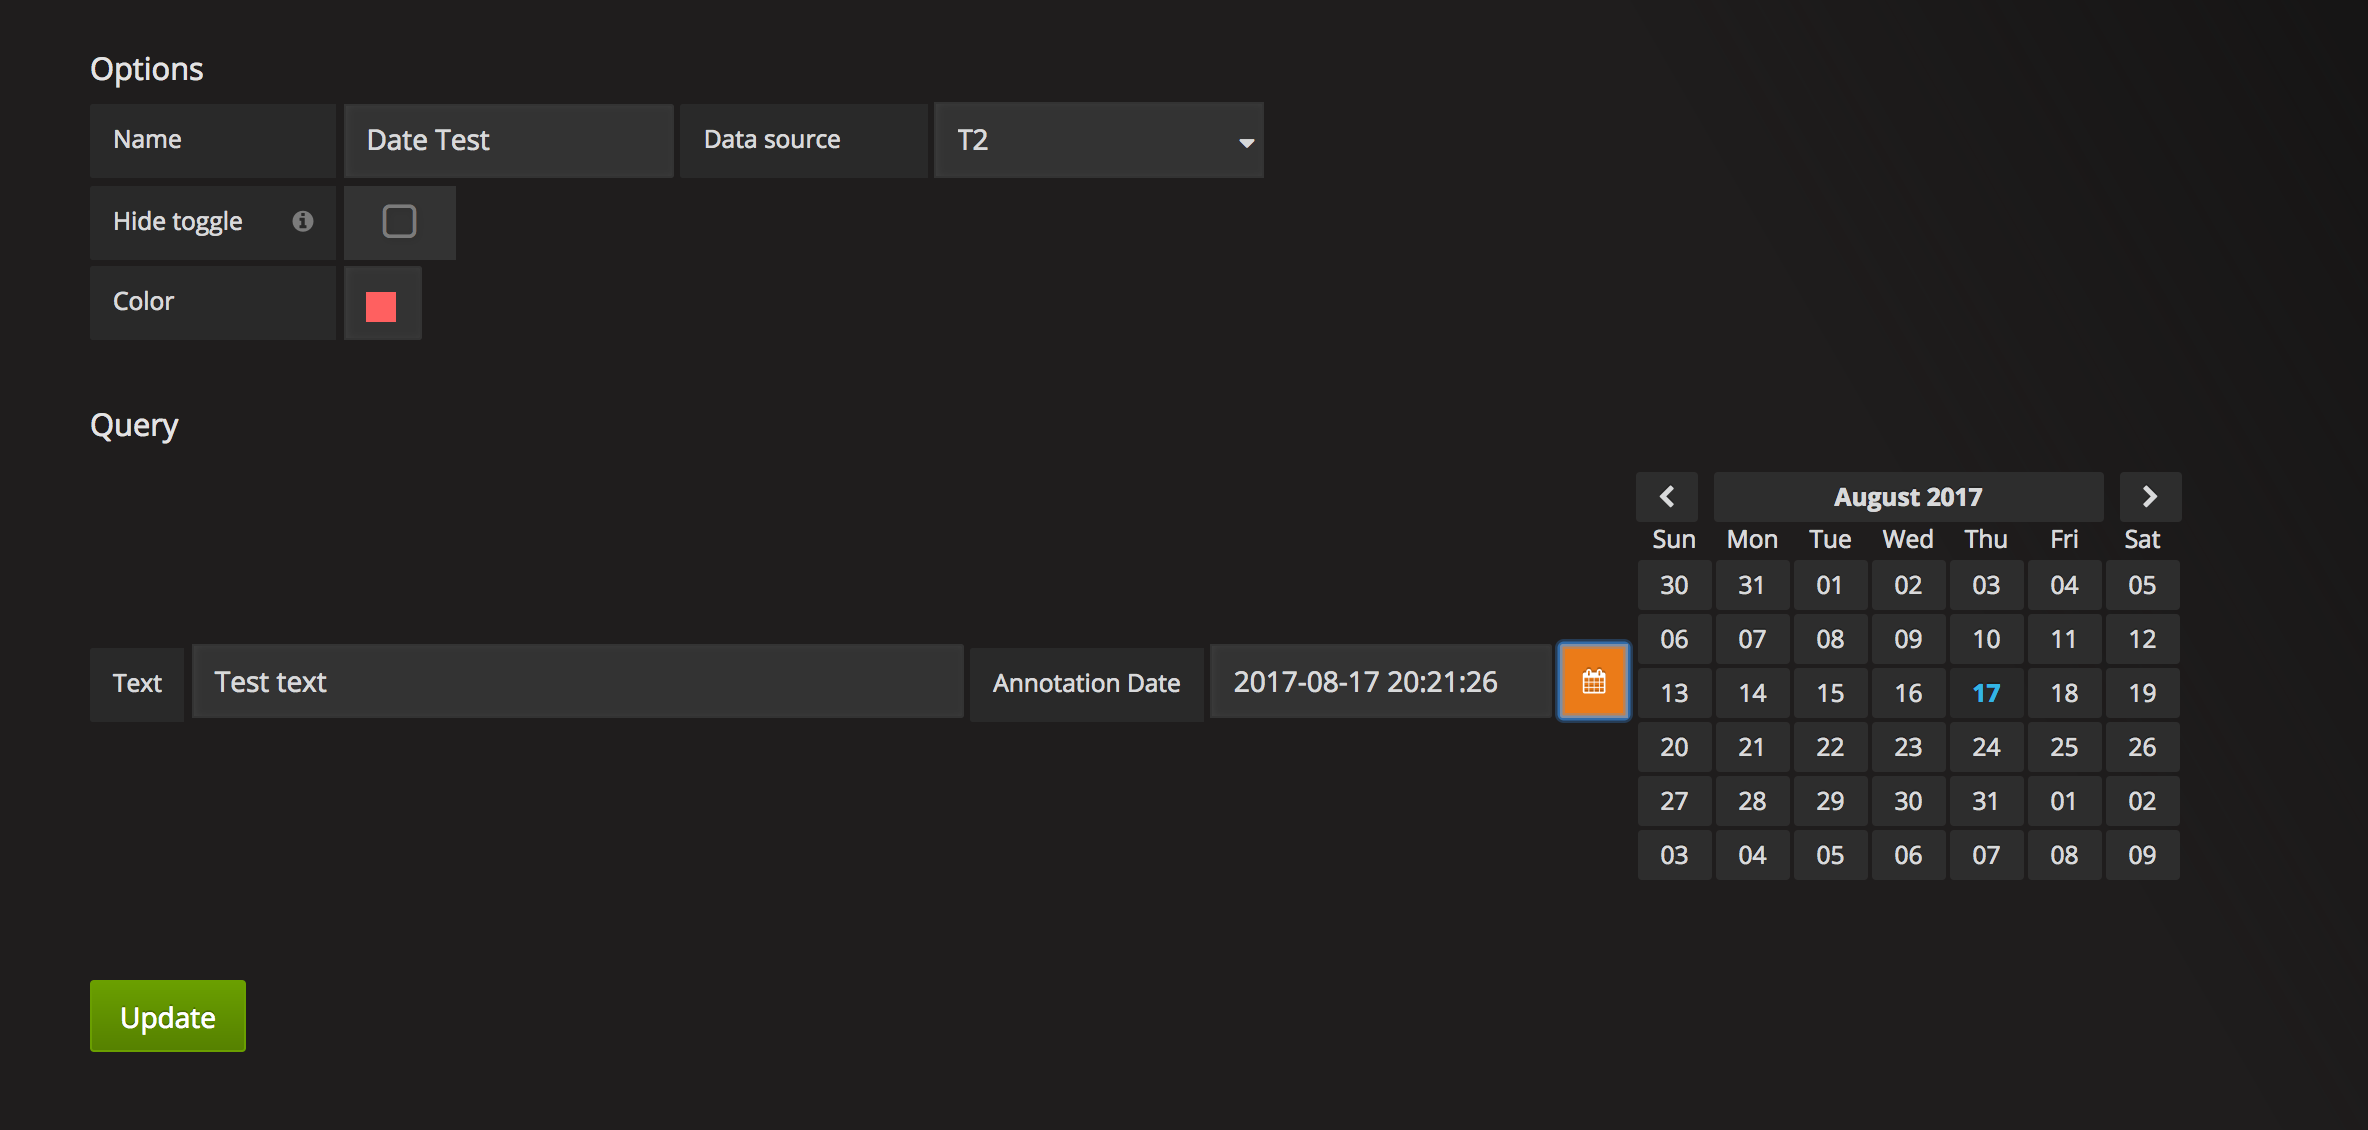Select September 03 in the calendar
The image size is (2368, 1130).
[x=1673, y=854]
